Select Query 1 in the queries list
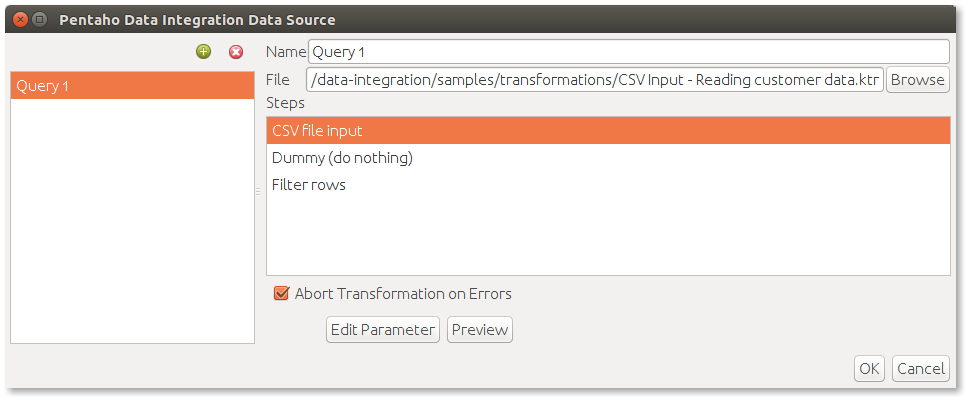Image resolution: width=965 pixels, height=397 pixels. coord(132,86)
